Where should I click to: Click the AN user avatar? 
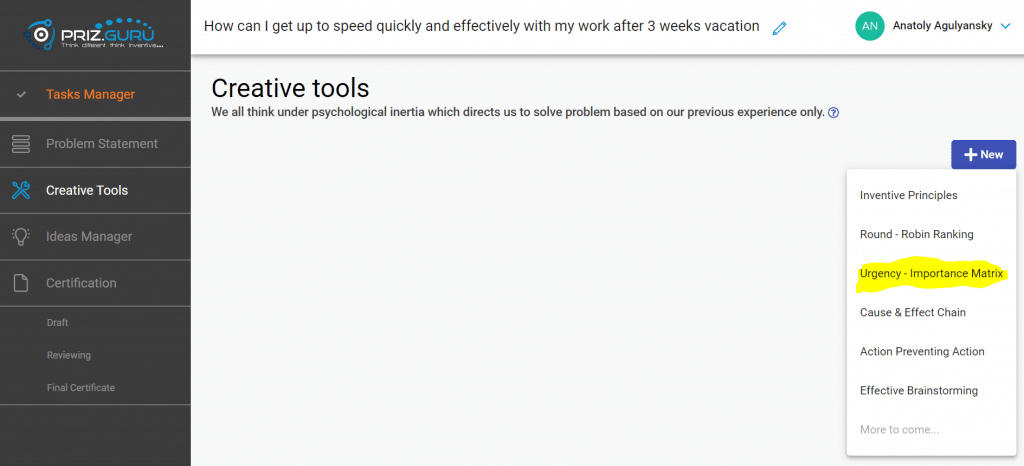tap(870, 27)
